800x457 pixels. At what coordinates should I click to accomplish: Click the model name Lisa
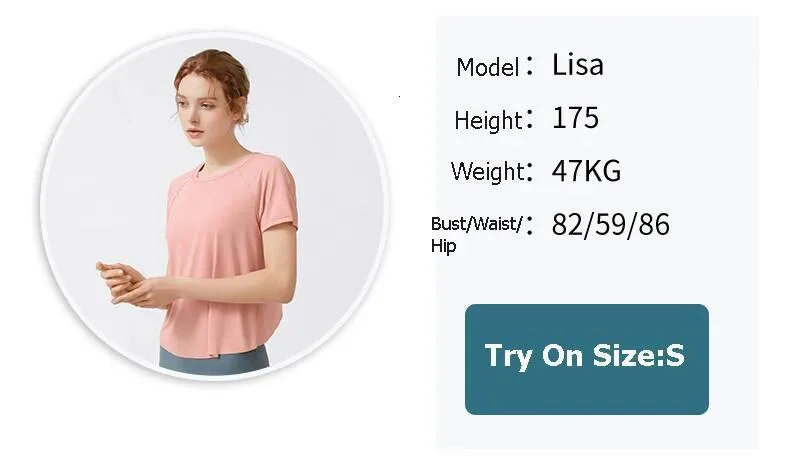point(578,65)
